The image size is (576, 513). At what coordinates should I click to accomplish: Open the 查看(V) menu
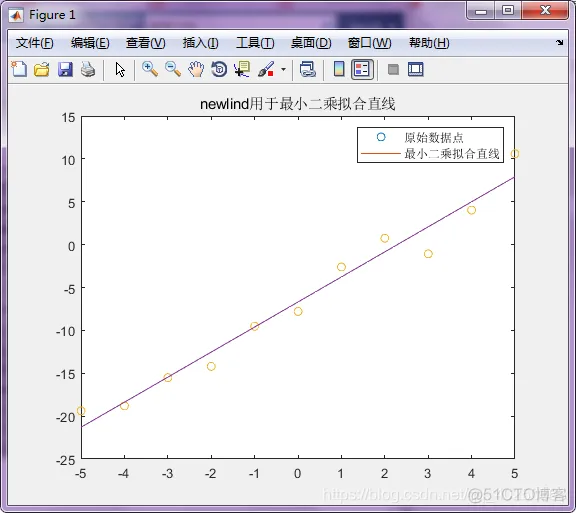145,43
